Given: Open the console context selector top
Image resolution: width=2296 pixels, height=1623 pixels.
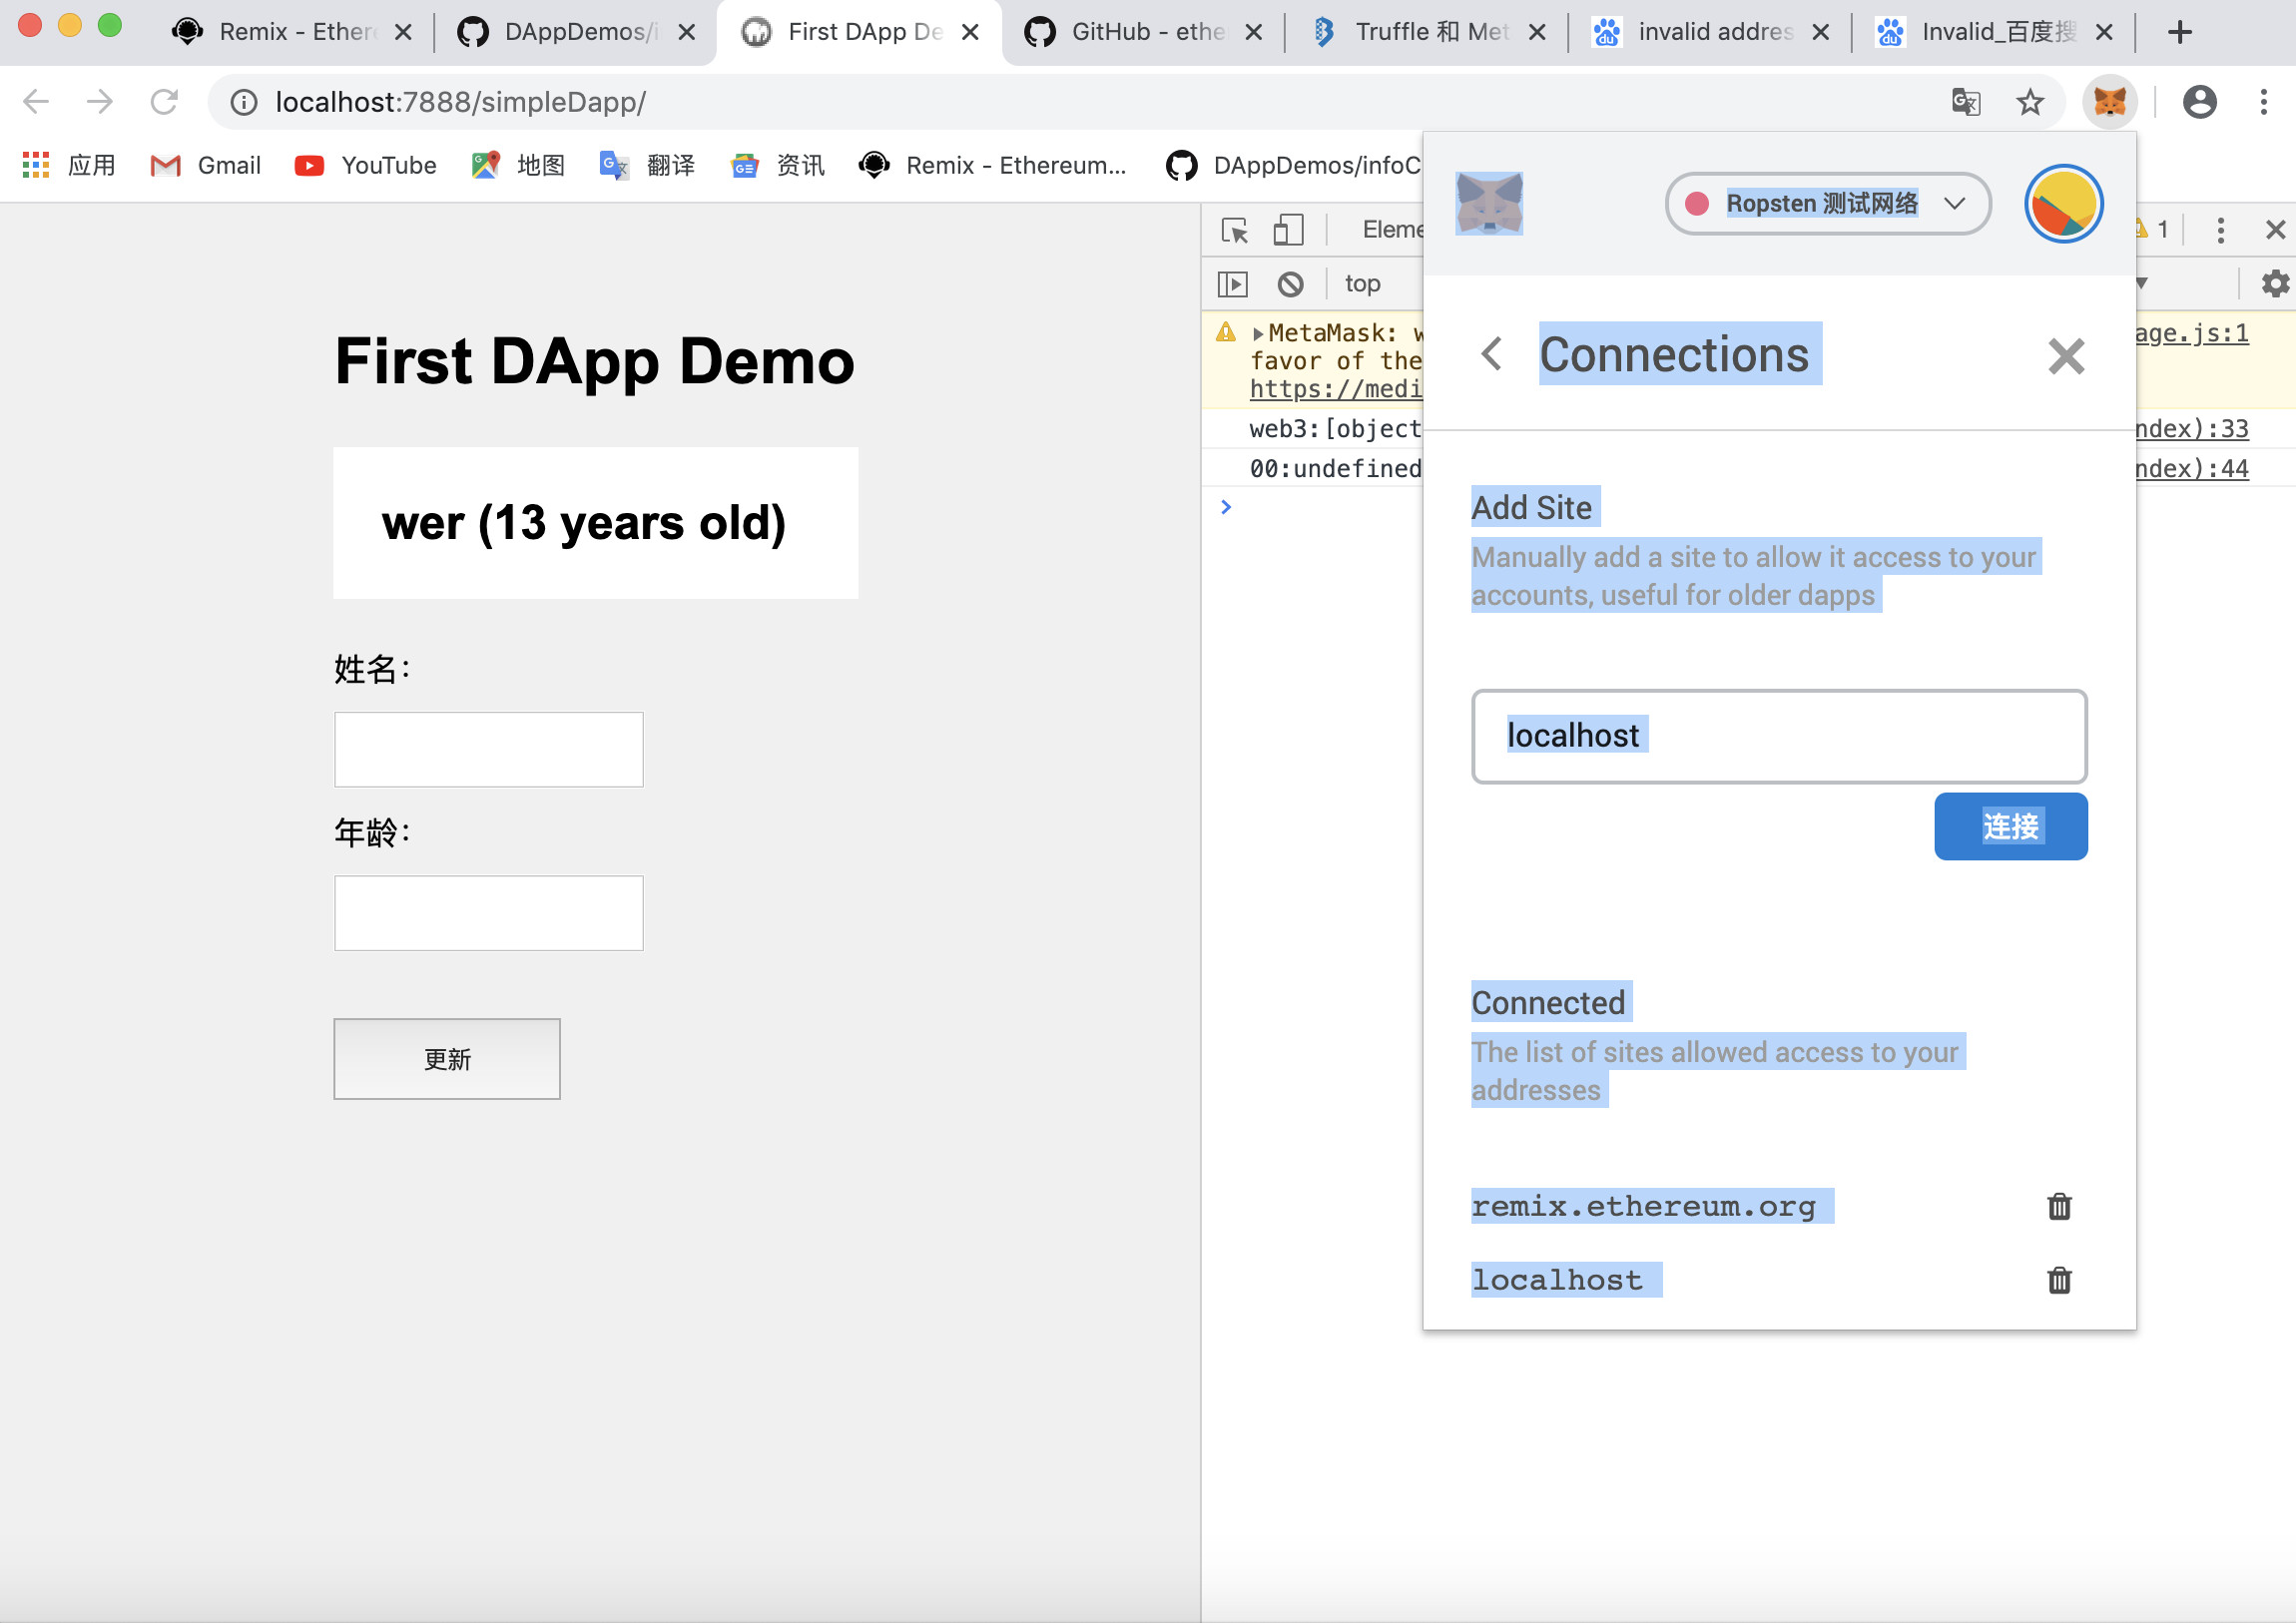Looking at the screenshot, I should click(x=1362, y=284).
